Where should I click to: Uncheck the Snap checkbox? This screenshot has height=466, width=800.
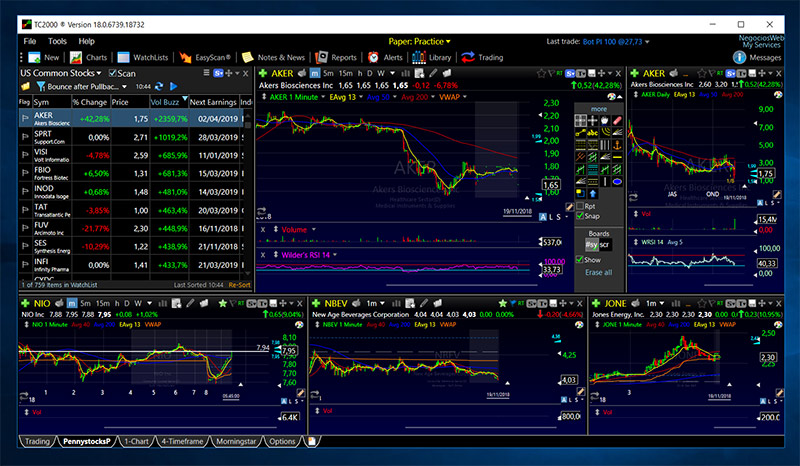coord(580,216)
